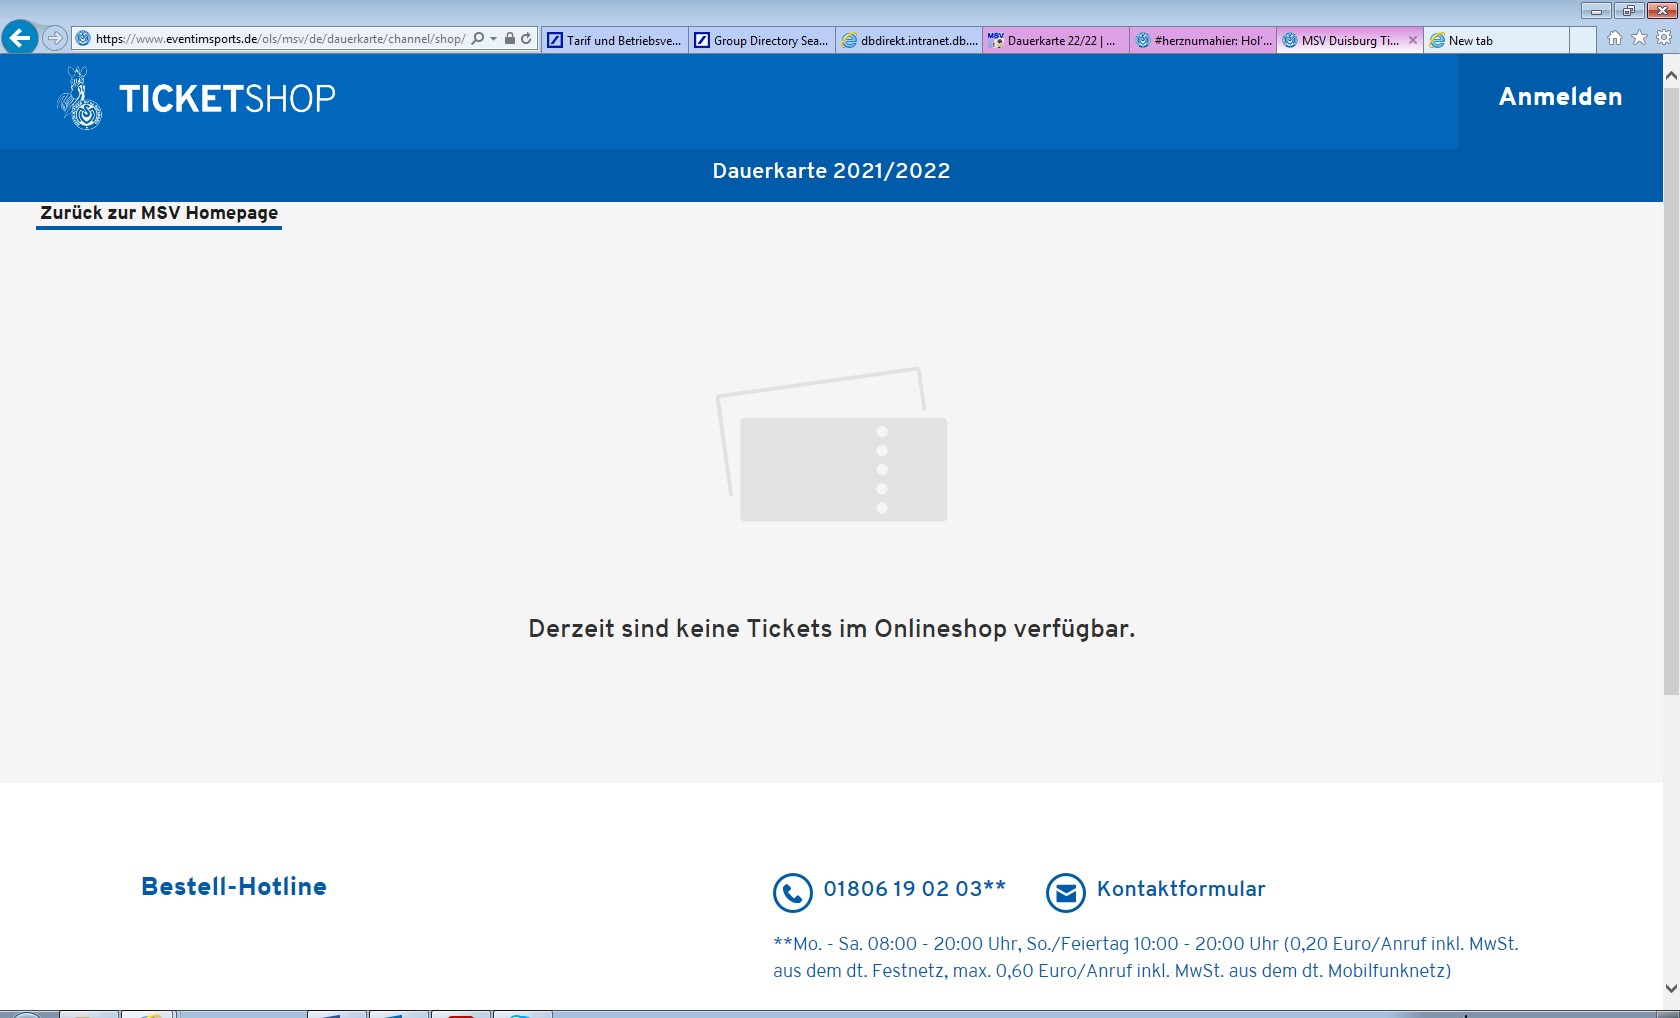Click the phone icon beside hotline number
The height and width of the screenshot is (1018, 1680).
click(792, 892)
